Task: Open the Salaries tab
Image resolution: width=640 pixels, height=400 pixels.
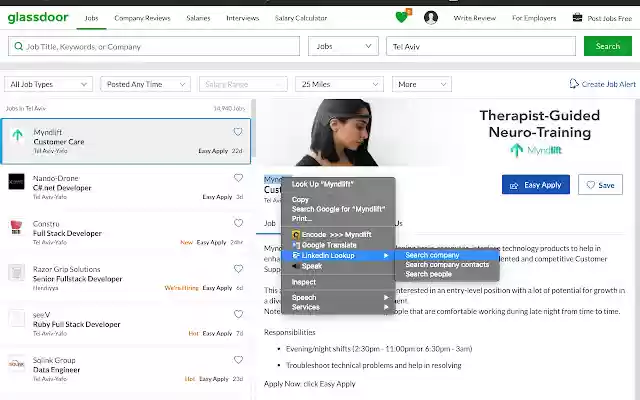Action: point(198,18)
